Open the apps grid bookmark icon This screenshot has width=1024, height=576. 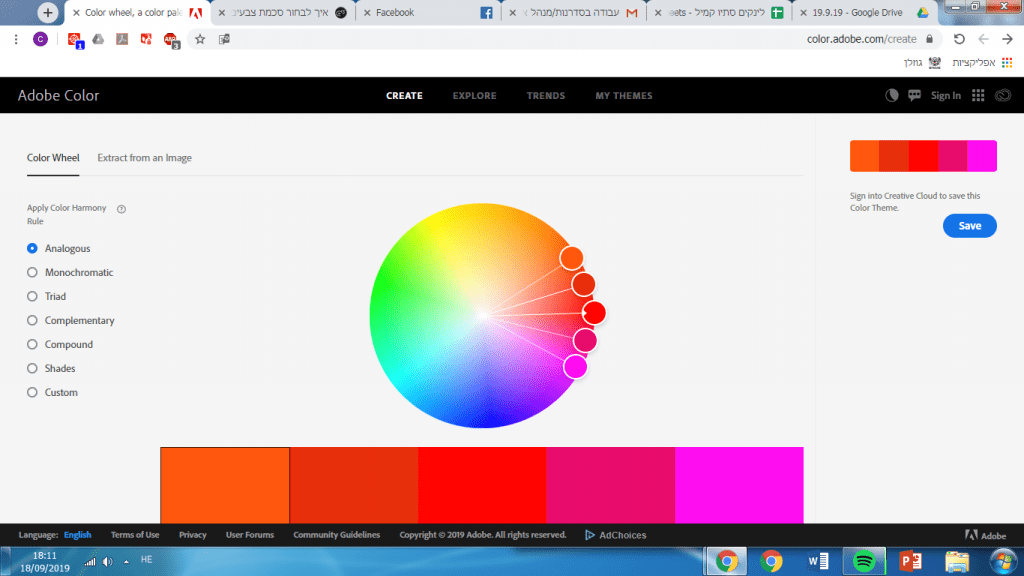1007,63
